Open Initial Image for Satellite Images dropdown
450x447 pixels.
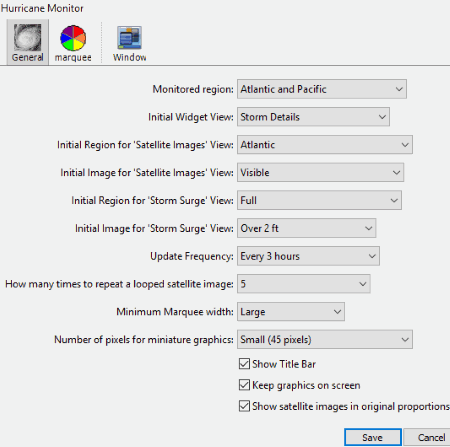pos(320,172)
